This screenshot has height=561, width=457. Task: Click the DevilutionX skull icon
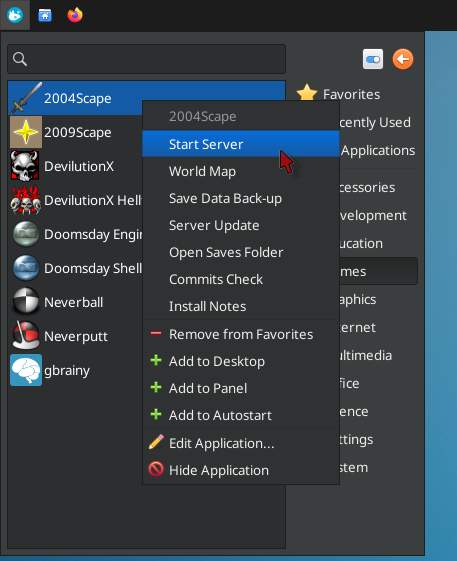click(x=26, y=166)
